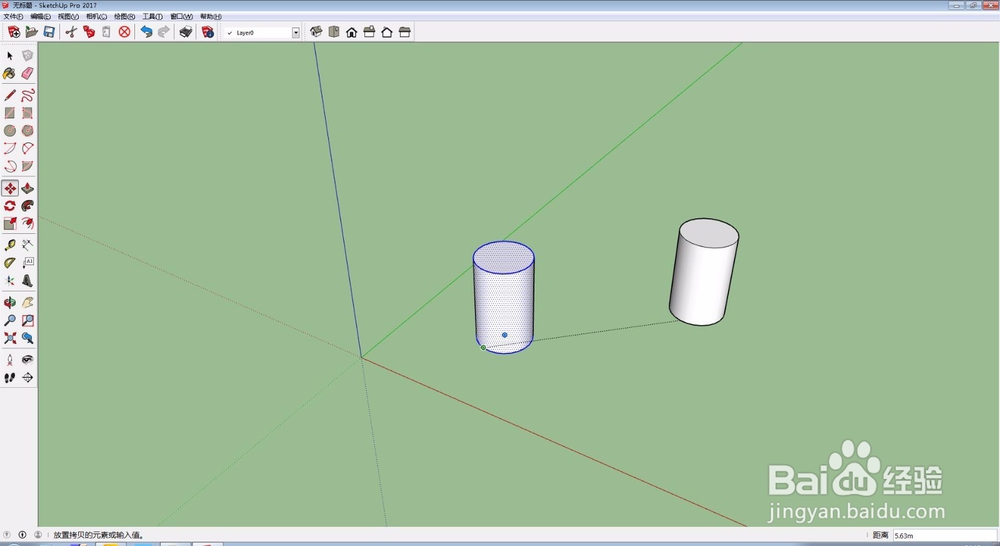
Task: Open the Model Info icon
Action: click(x=207, y=32)
